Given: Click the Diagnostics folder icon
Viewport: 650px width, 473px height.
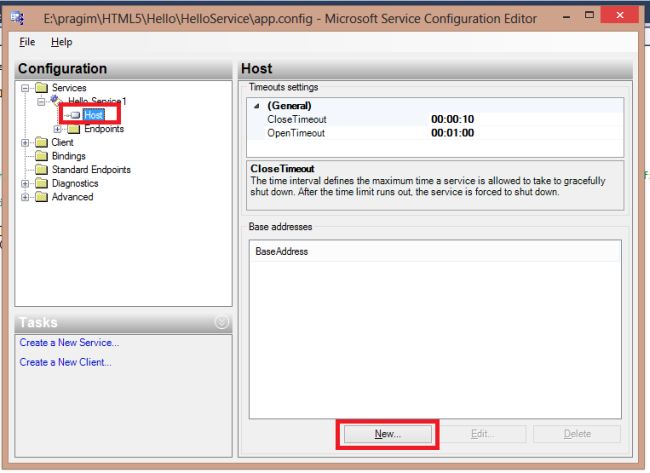Looking at the screenshot, I should coord(41,183).
